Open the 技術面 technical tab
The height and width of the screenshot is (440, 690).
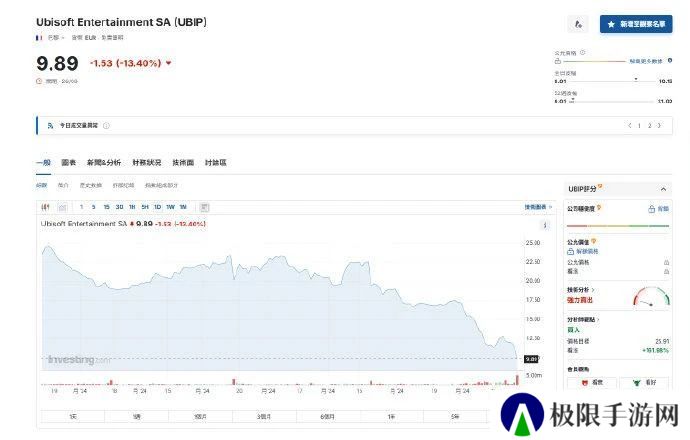click(183, 163)
